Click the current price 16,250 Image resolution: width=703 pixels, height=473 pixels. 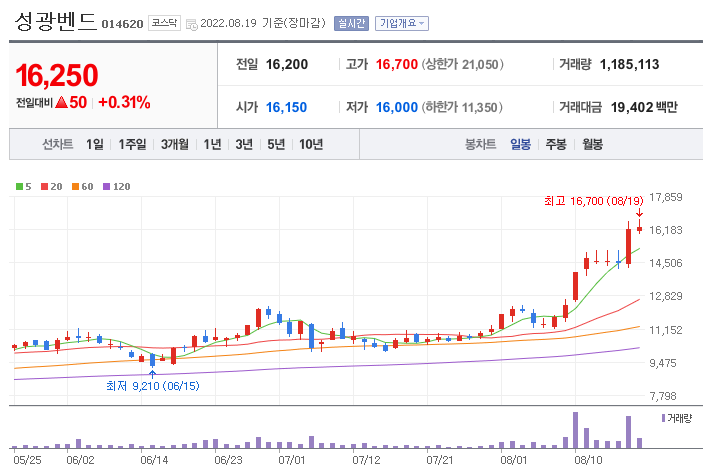pos(57,75)
